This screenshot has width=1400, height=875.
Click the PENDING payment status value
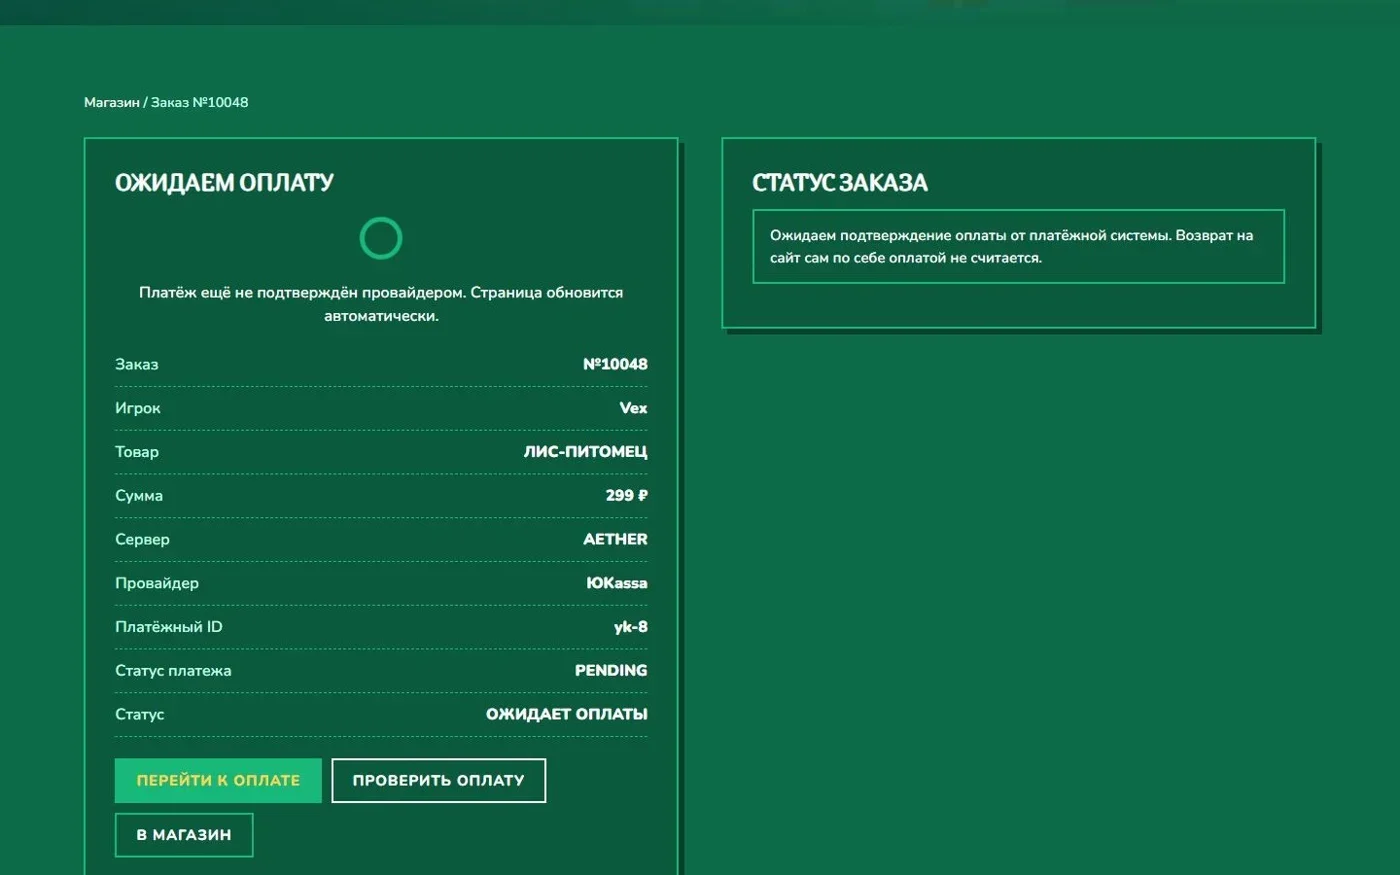click(x=611, y=670)
